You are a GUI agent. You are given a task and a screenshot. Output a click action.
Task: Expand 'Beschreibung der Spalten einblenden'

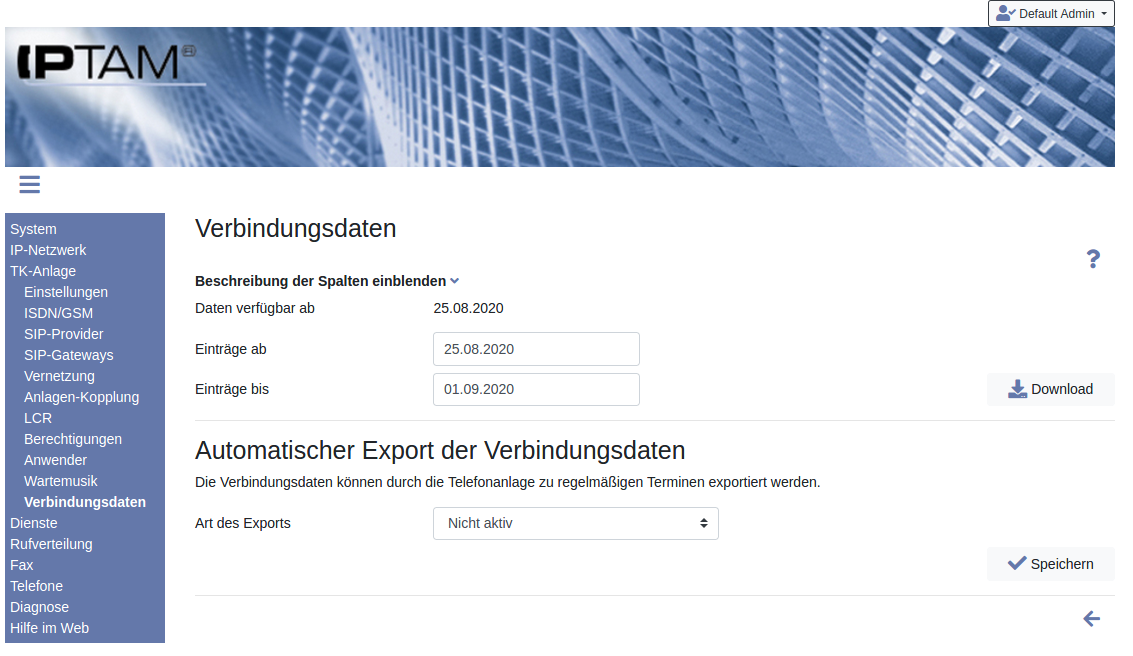point(326,281)
